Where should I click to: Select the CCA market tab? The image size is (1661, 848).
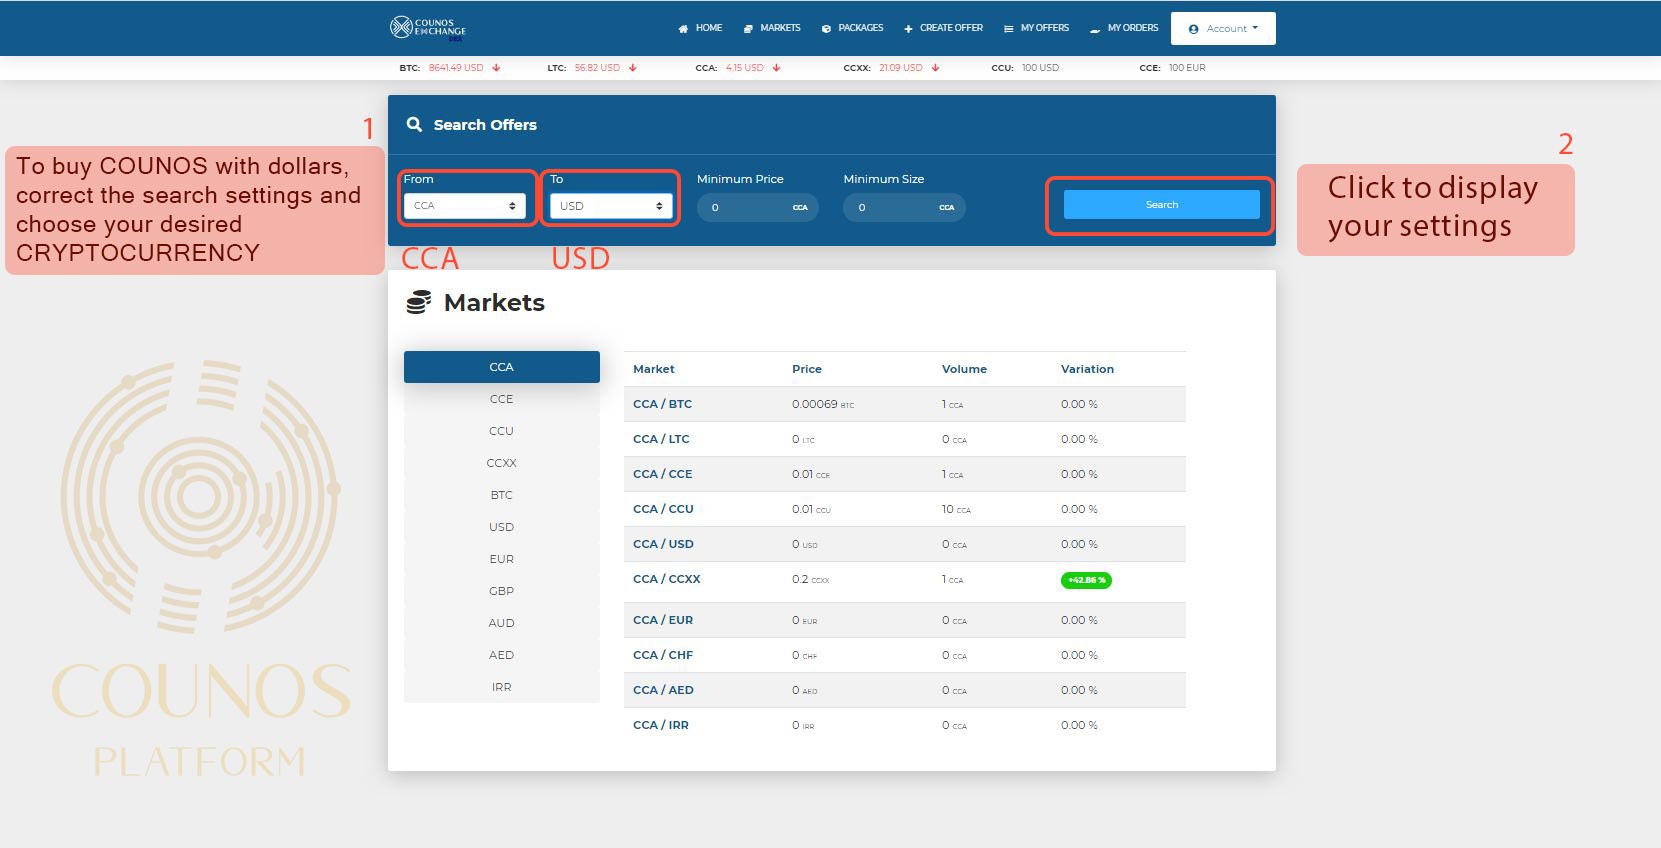[502, 367]
